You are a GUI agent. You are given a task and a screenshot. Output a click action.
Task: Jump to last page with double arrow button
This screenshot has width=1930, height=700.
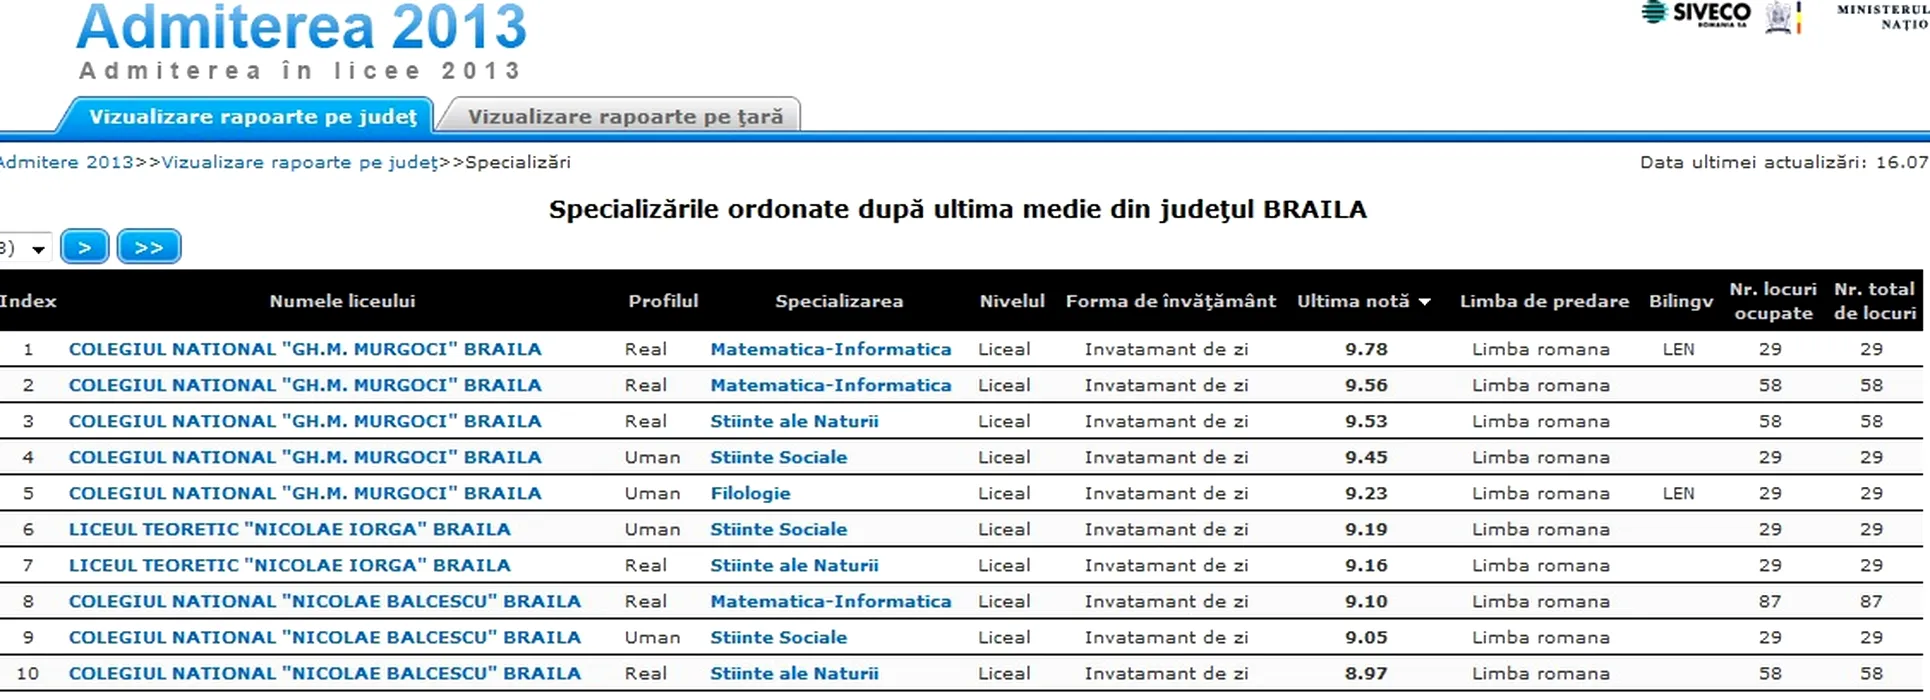pos(149,247)
